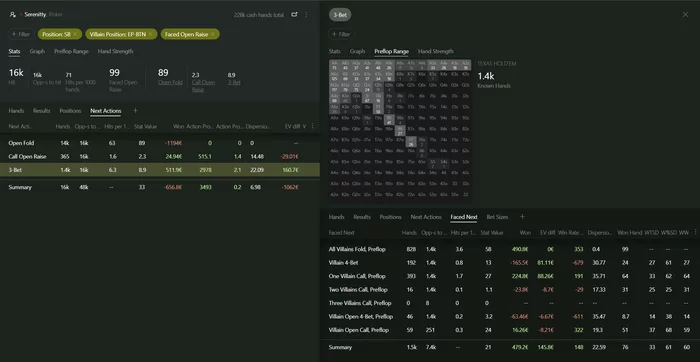
Task: Select the Villain 4-Bet row
Action: coord(510,263)
